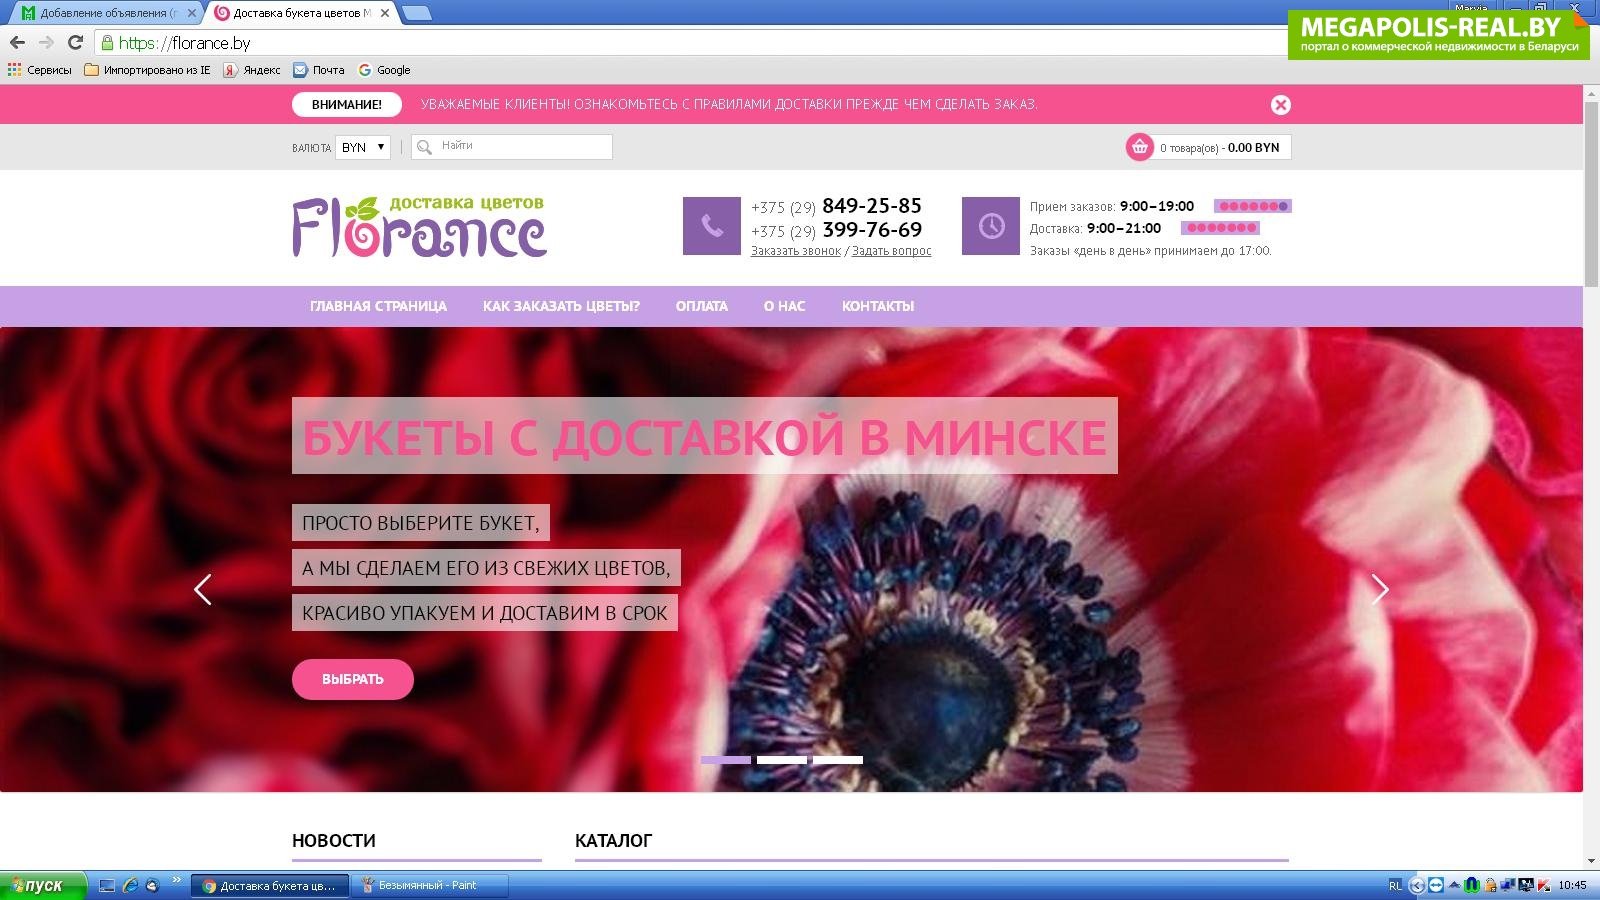The height and width of the screenshot is (900, 1600).
Task: Close the pink attention notice banner
Action: click(1280, 105)
